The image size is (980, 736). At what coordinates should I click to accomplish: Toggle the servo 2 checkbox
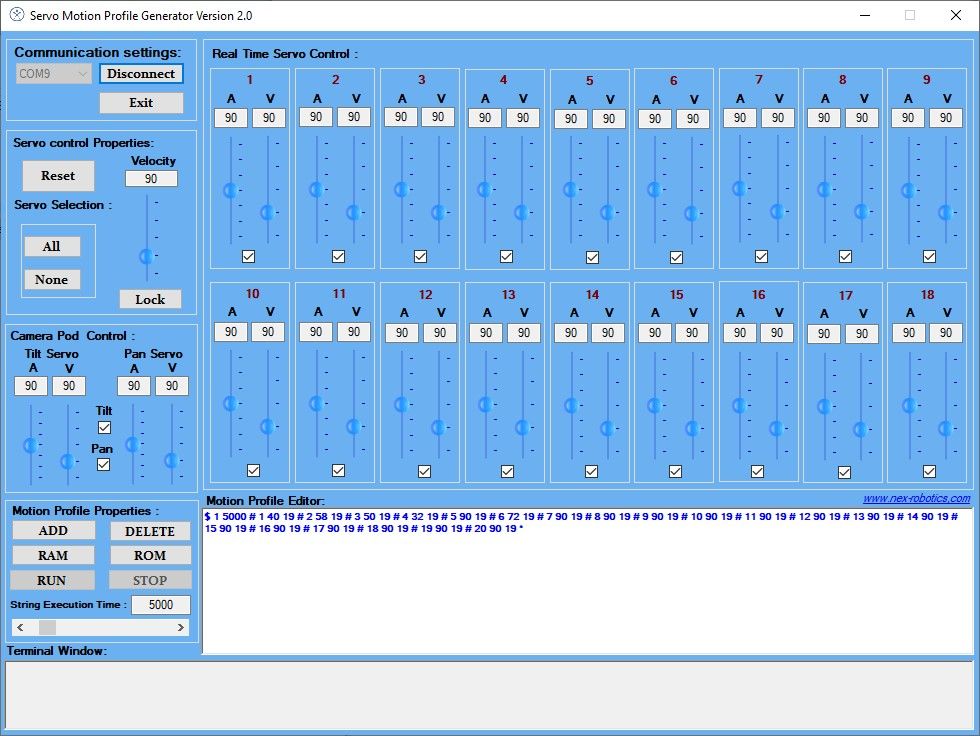338,256
